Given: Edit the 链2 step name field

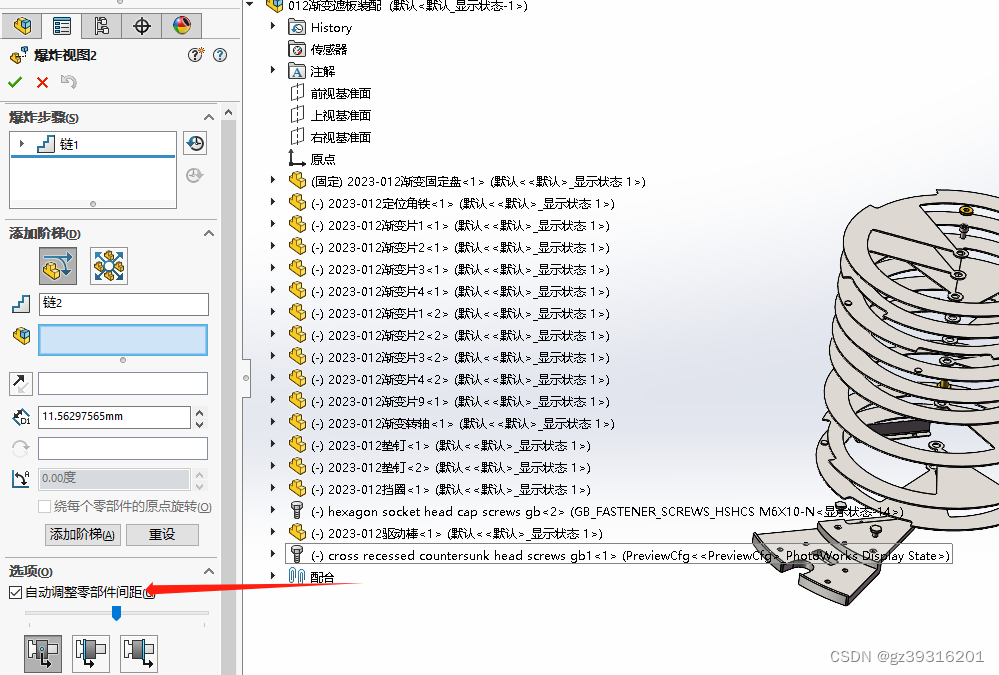Looking at the screenshot, I should click(124, 304).
